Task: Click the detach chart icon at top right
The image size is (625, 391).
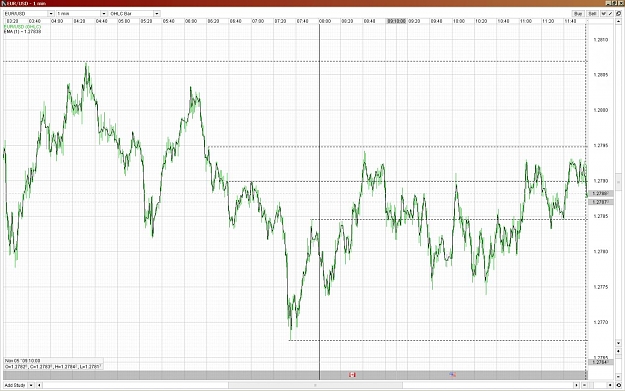Action: click(619, 14)
